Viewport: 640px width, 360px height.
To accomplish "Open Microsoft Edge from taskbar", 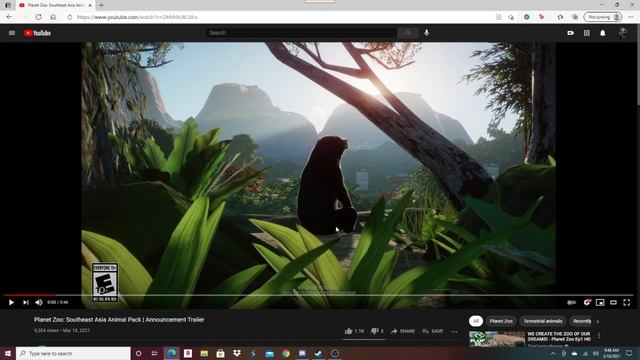I will pyautogui.click(x=171, y=353).
